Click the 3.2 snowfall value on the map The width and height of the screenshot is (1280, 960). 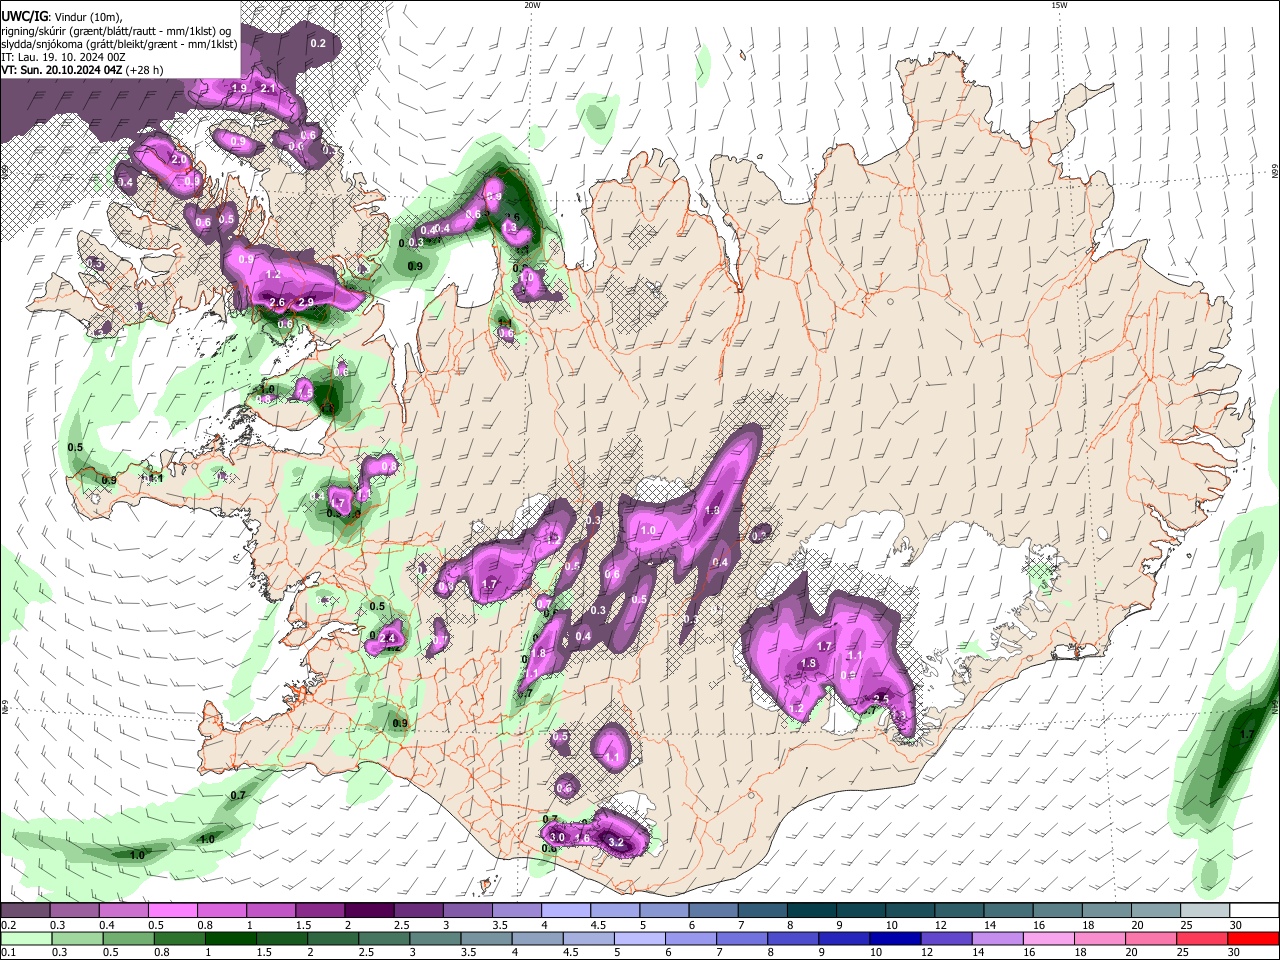[x=616, y=843]
